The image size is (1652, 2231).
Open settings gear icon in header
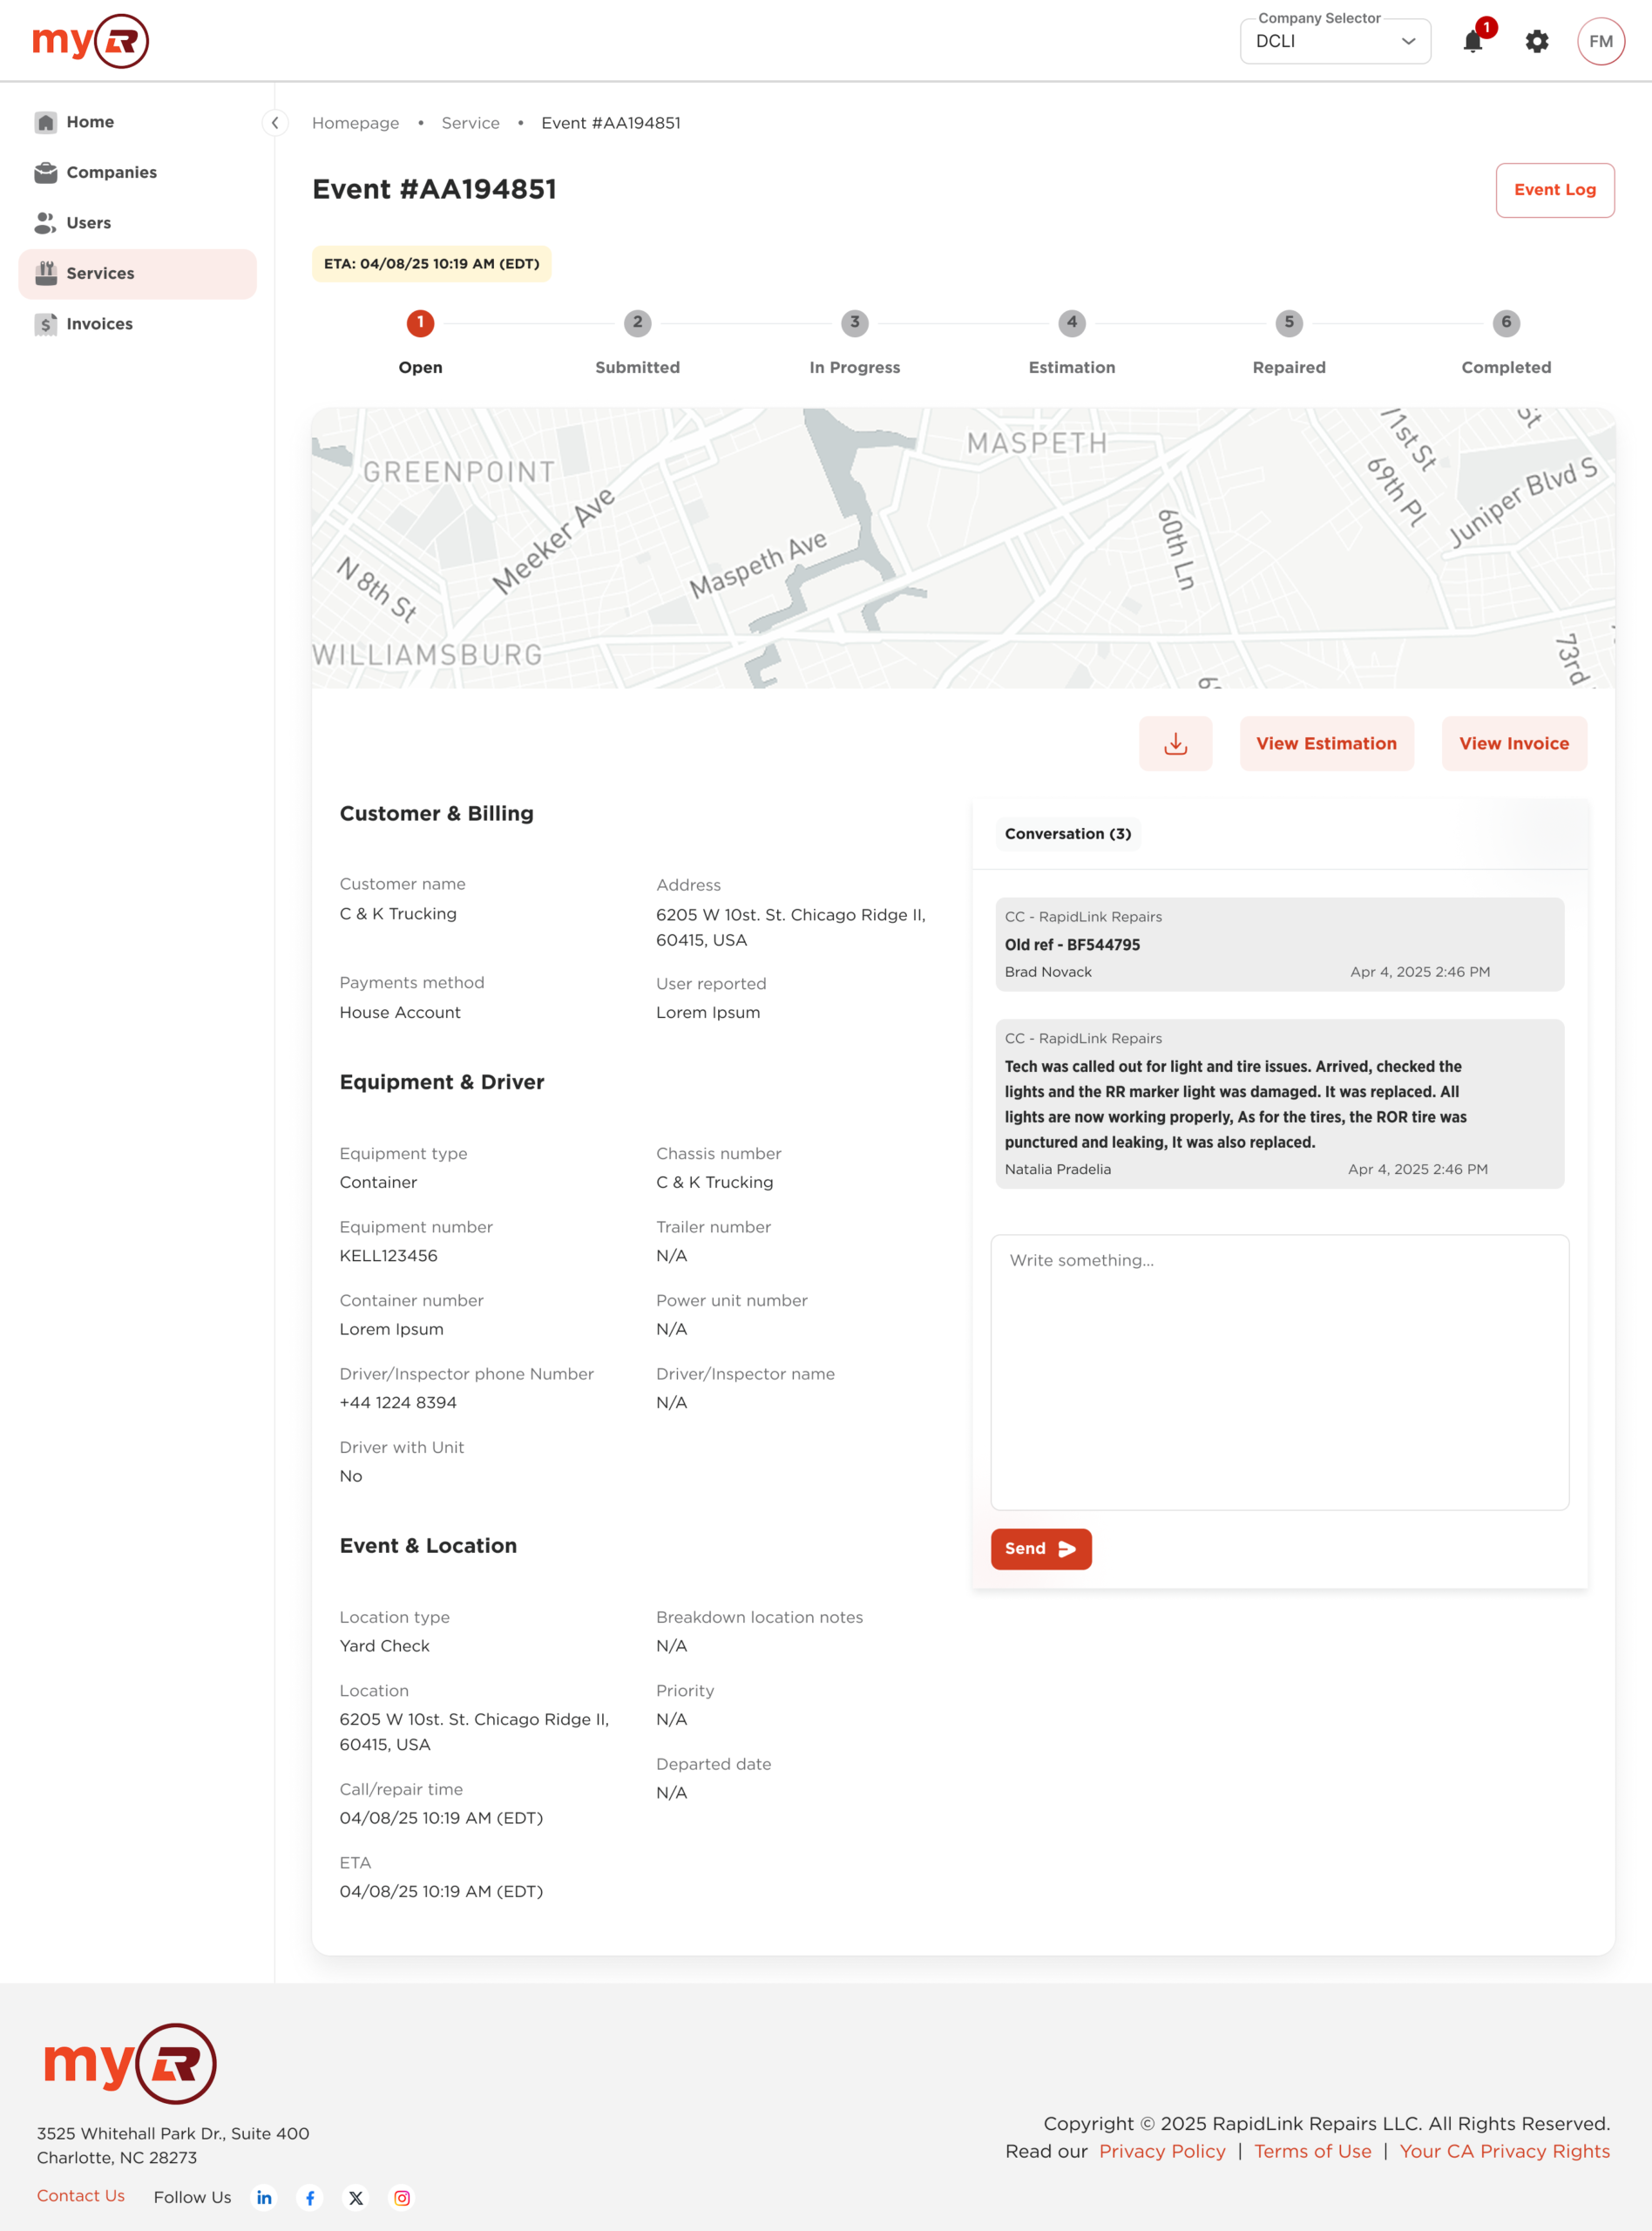1536,41
